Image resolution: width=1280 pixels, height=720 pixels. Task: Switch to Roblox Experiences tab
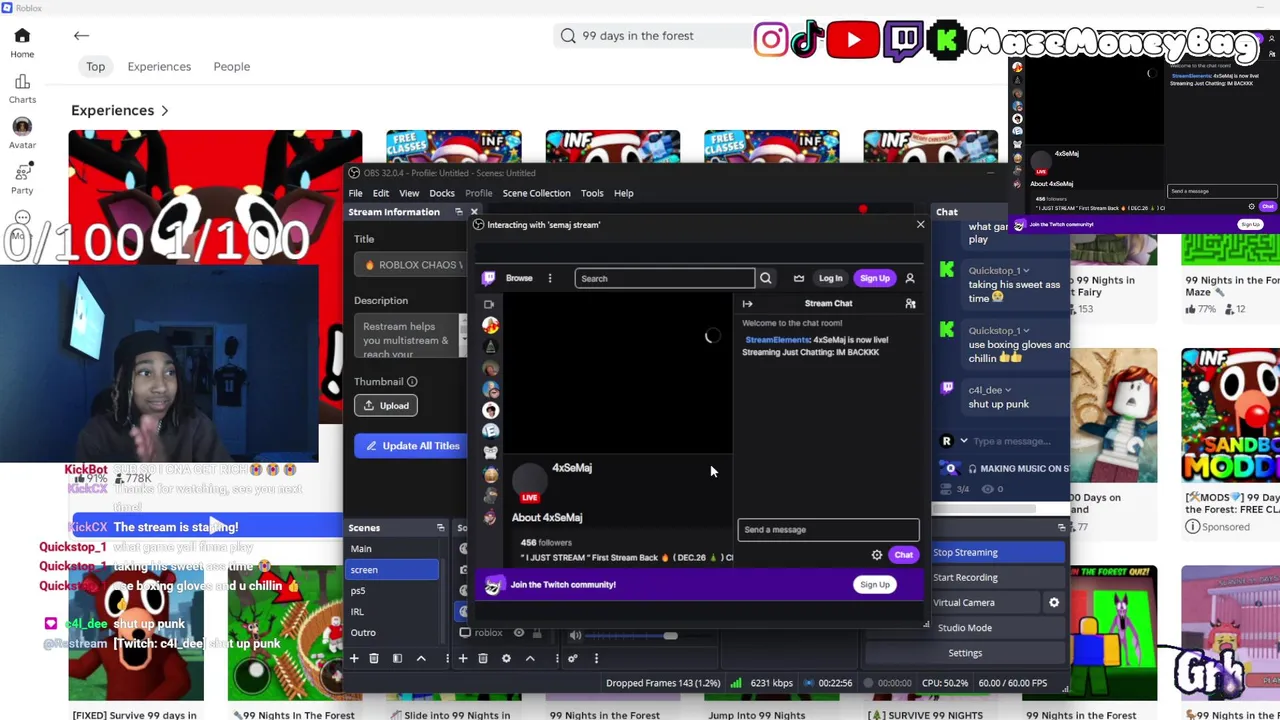[x=159, y=67]
